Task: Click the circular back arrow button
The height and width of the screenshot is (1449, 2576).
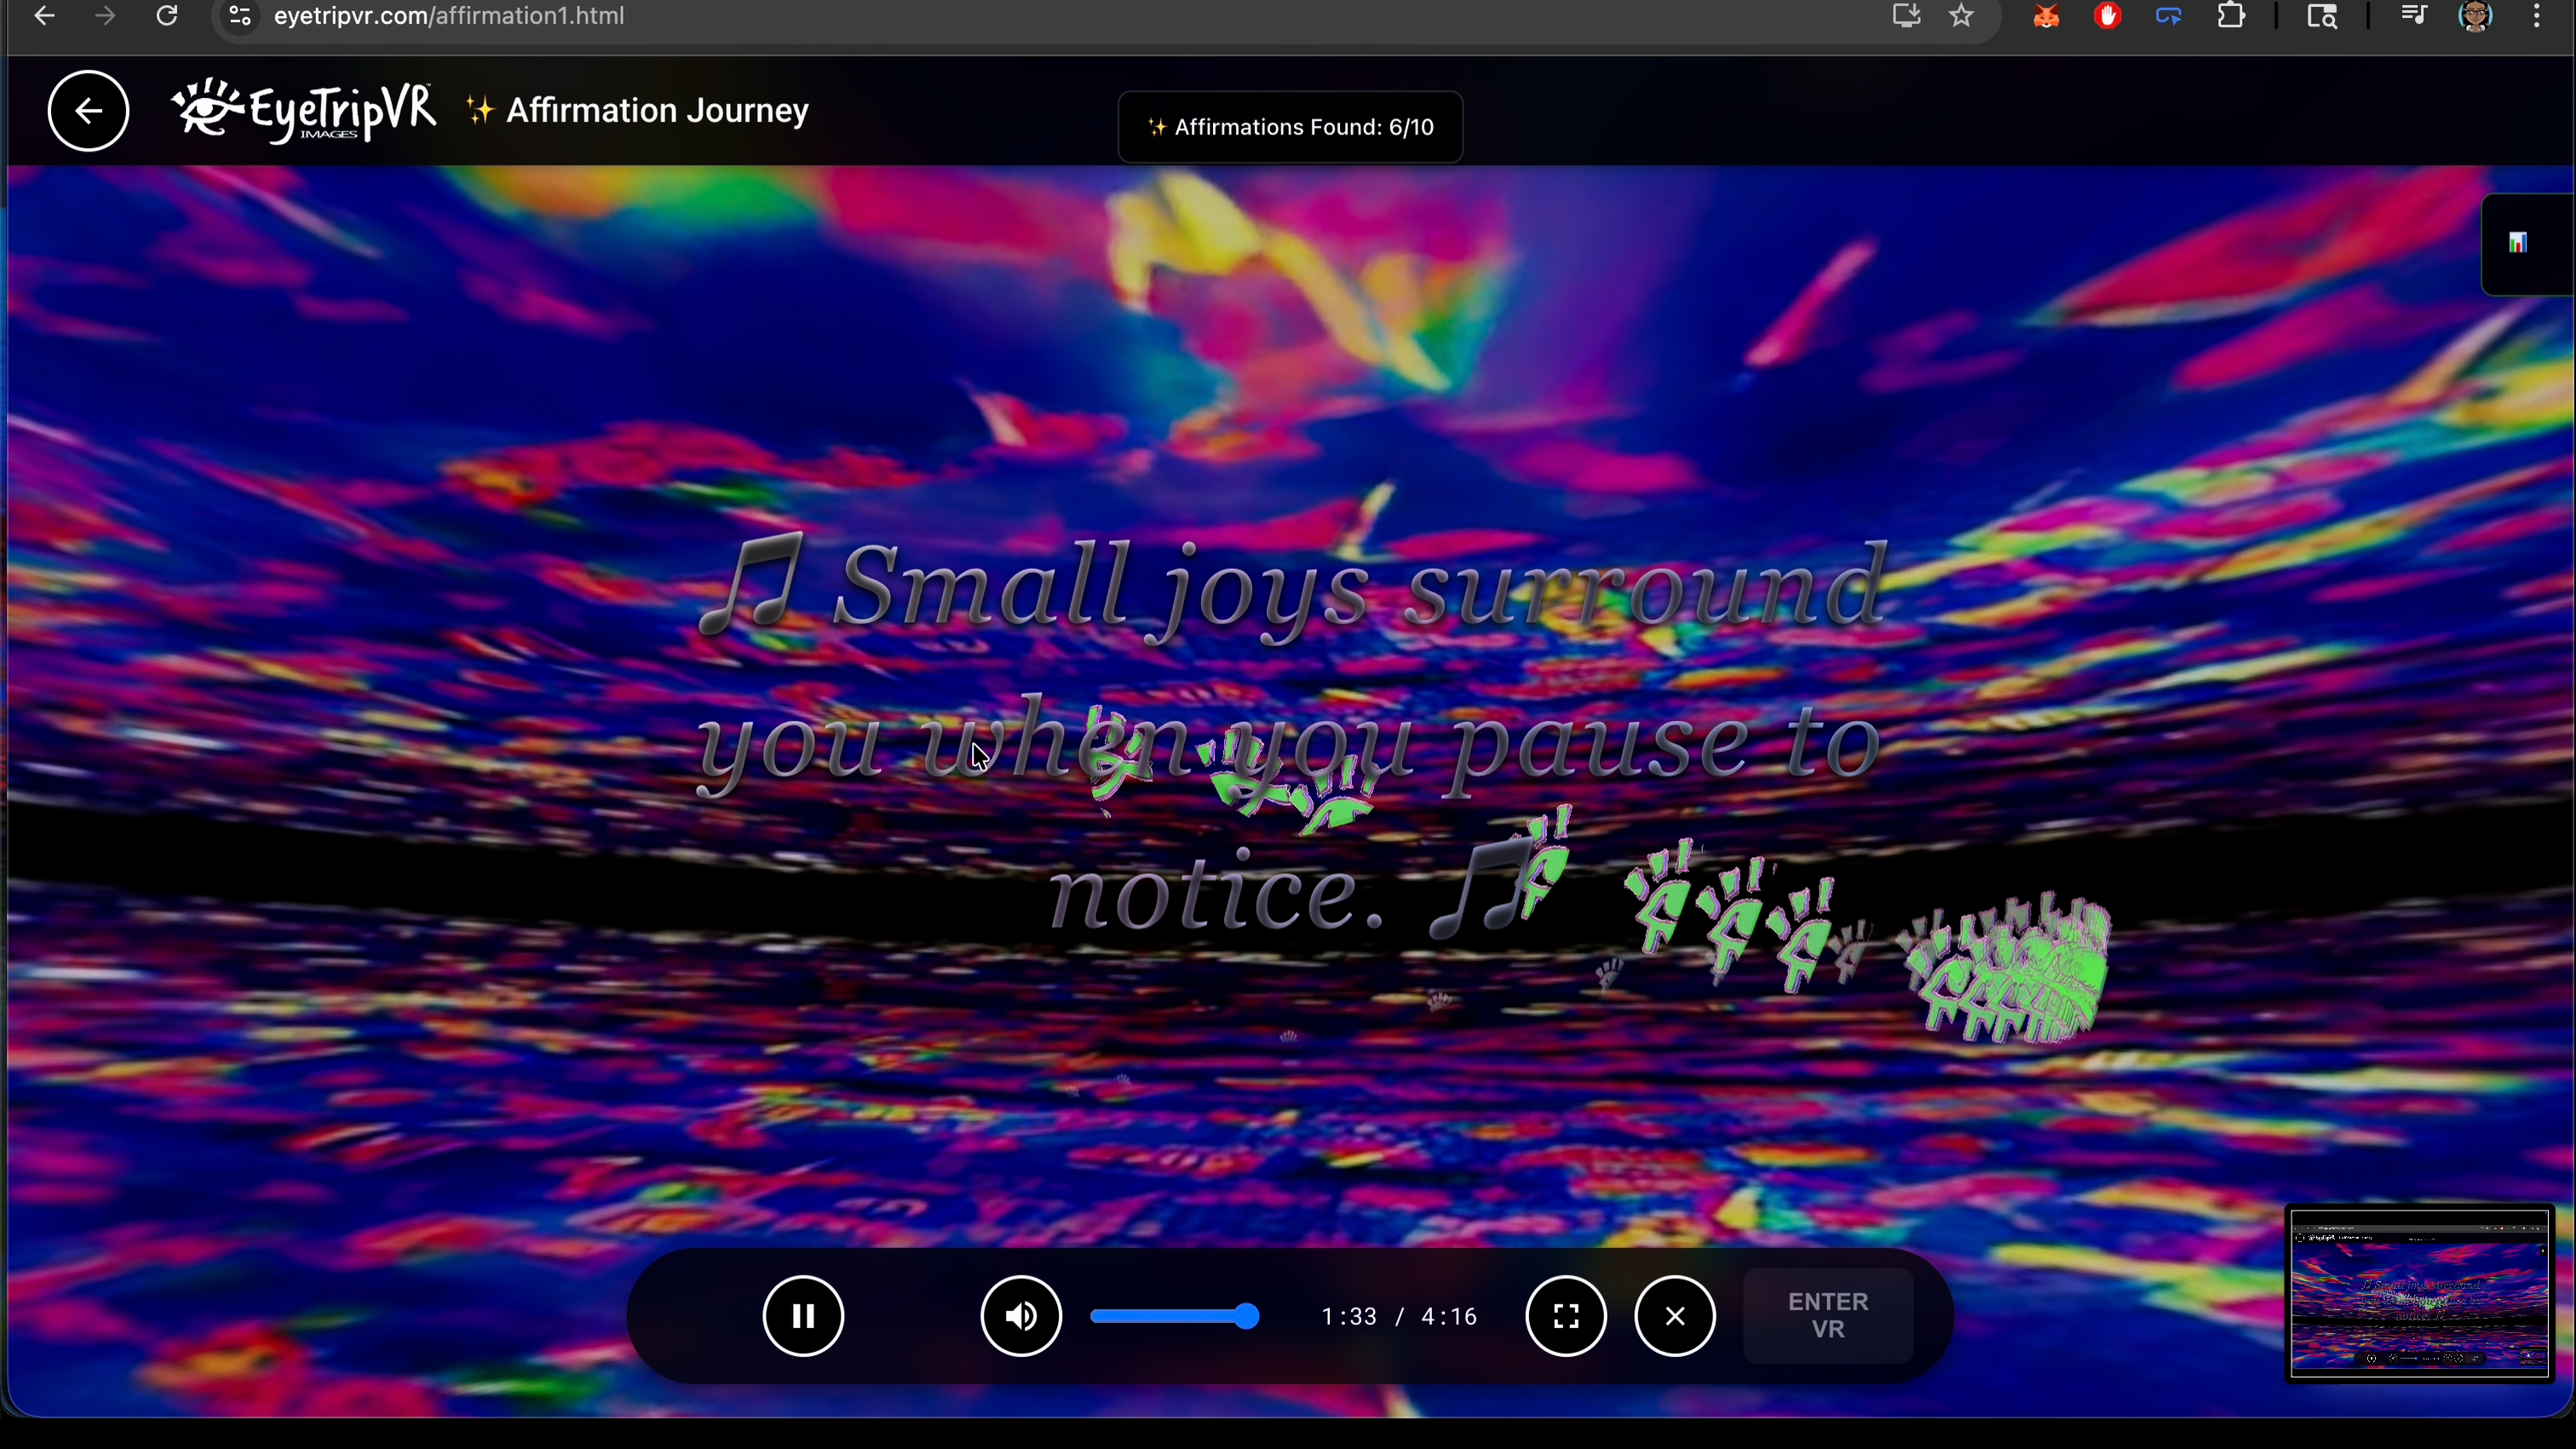Action: coord(88,111)
